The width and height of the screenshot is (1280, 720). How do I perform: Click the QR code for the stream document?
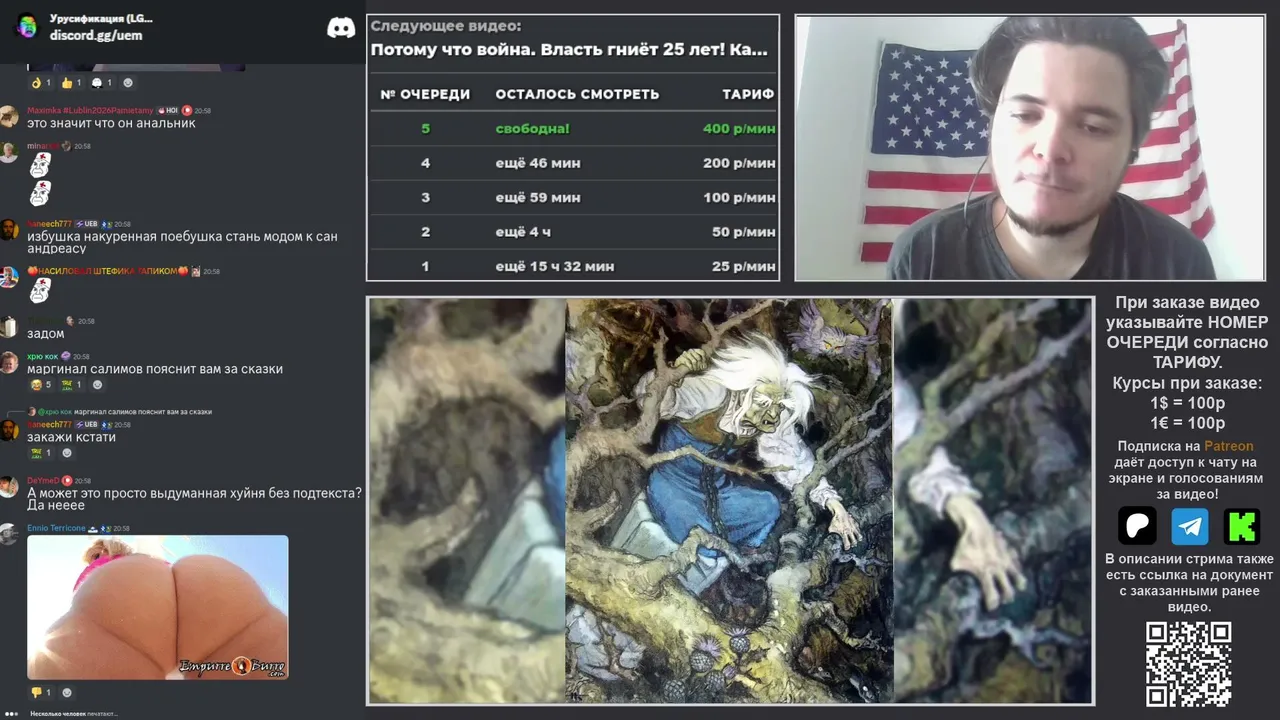pos(1188,664)
